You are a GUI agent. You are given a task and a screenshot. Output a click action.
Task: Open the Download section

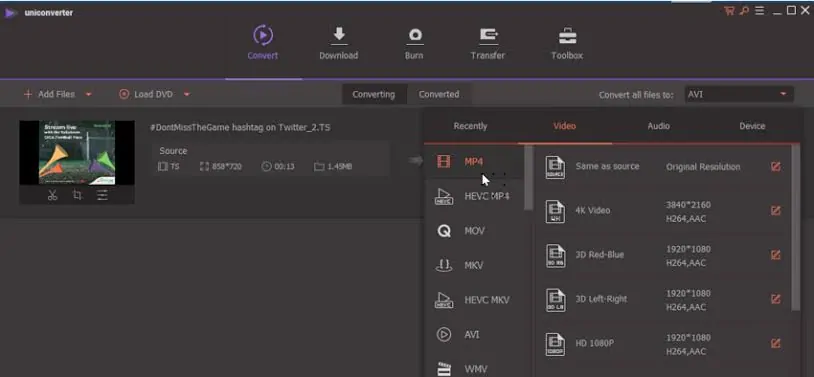338,44
